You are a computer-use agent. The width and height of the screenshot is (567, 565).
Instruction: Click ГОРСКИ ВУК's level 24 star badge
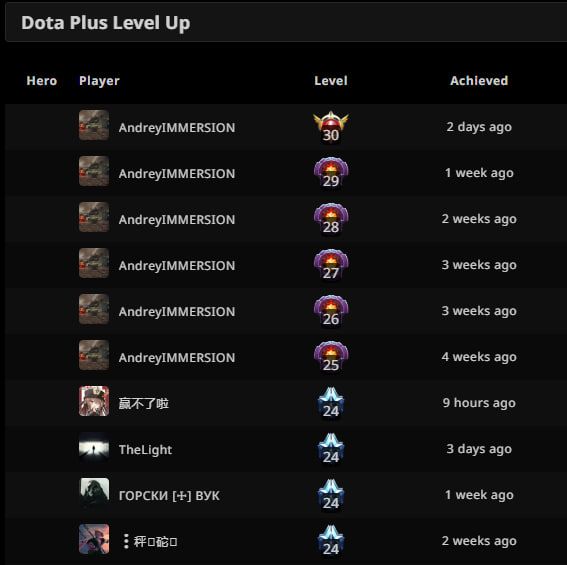331,494
